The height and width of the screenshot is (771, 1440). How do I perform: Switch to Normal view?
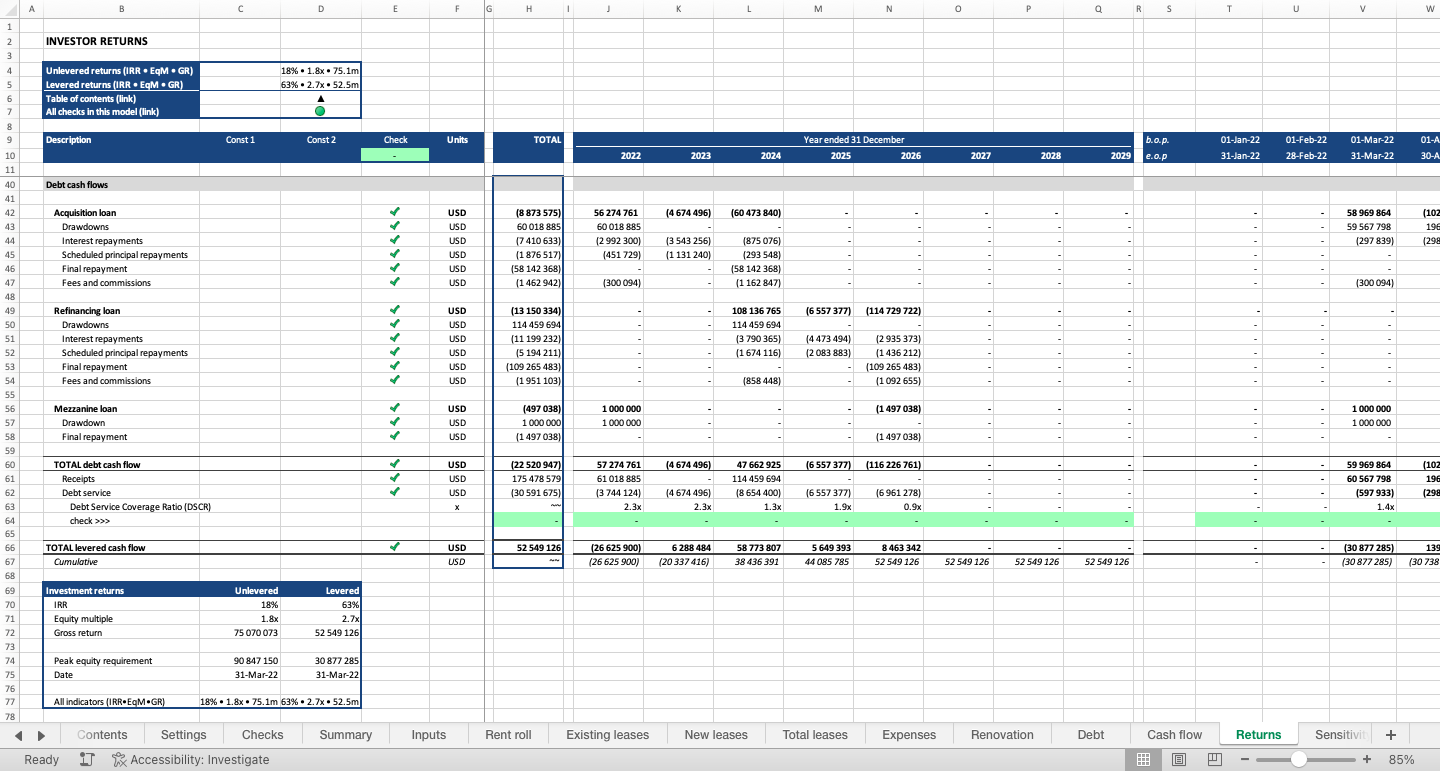(1143, 760)
